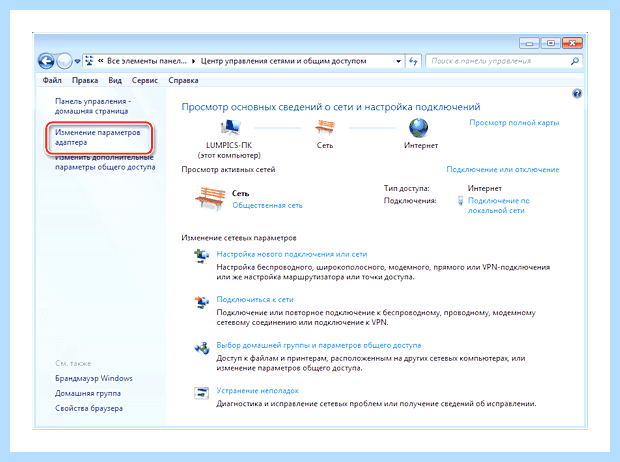Open Свойства браузера link
The width and height of the screenshot is (620, 462).
pyautogui.click(x=89, y=409)
